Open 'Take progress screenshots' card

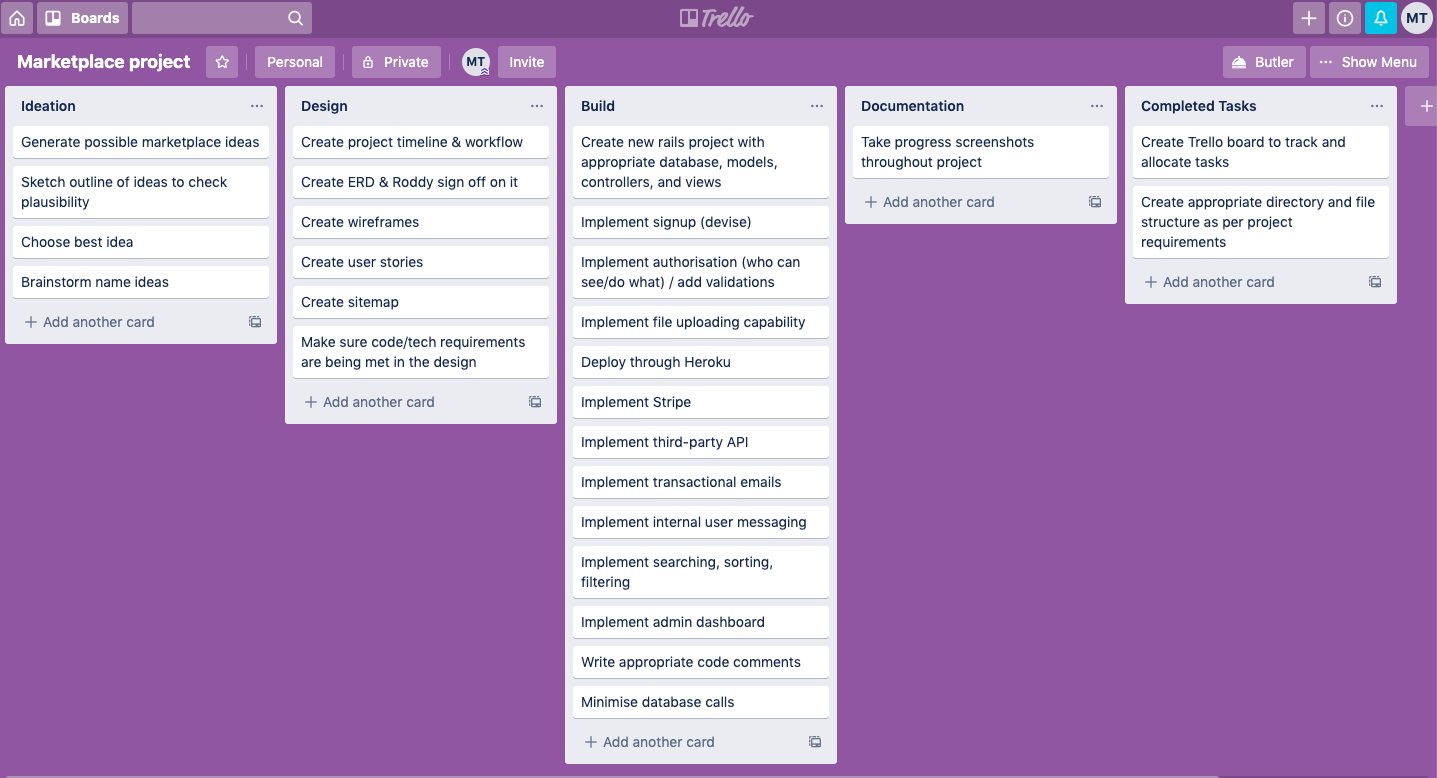coord(981,152)
